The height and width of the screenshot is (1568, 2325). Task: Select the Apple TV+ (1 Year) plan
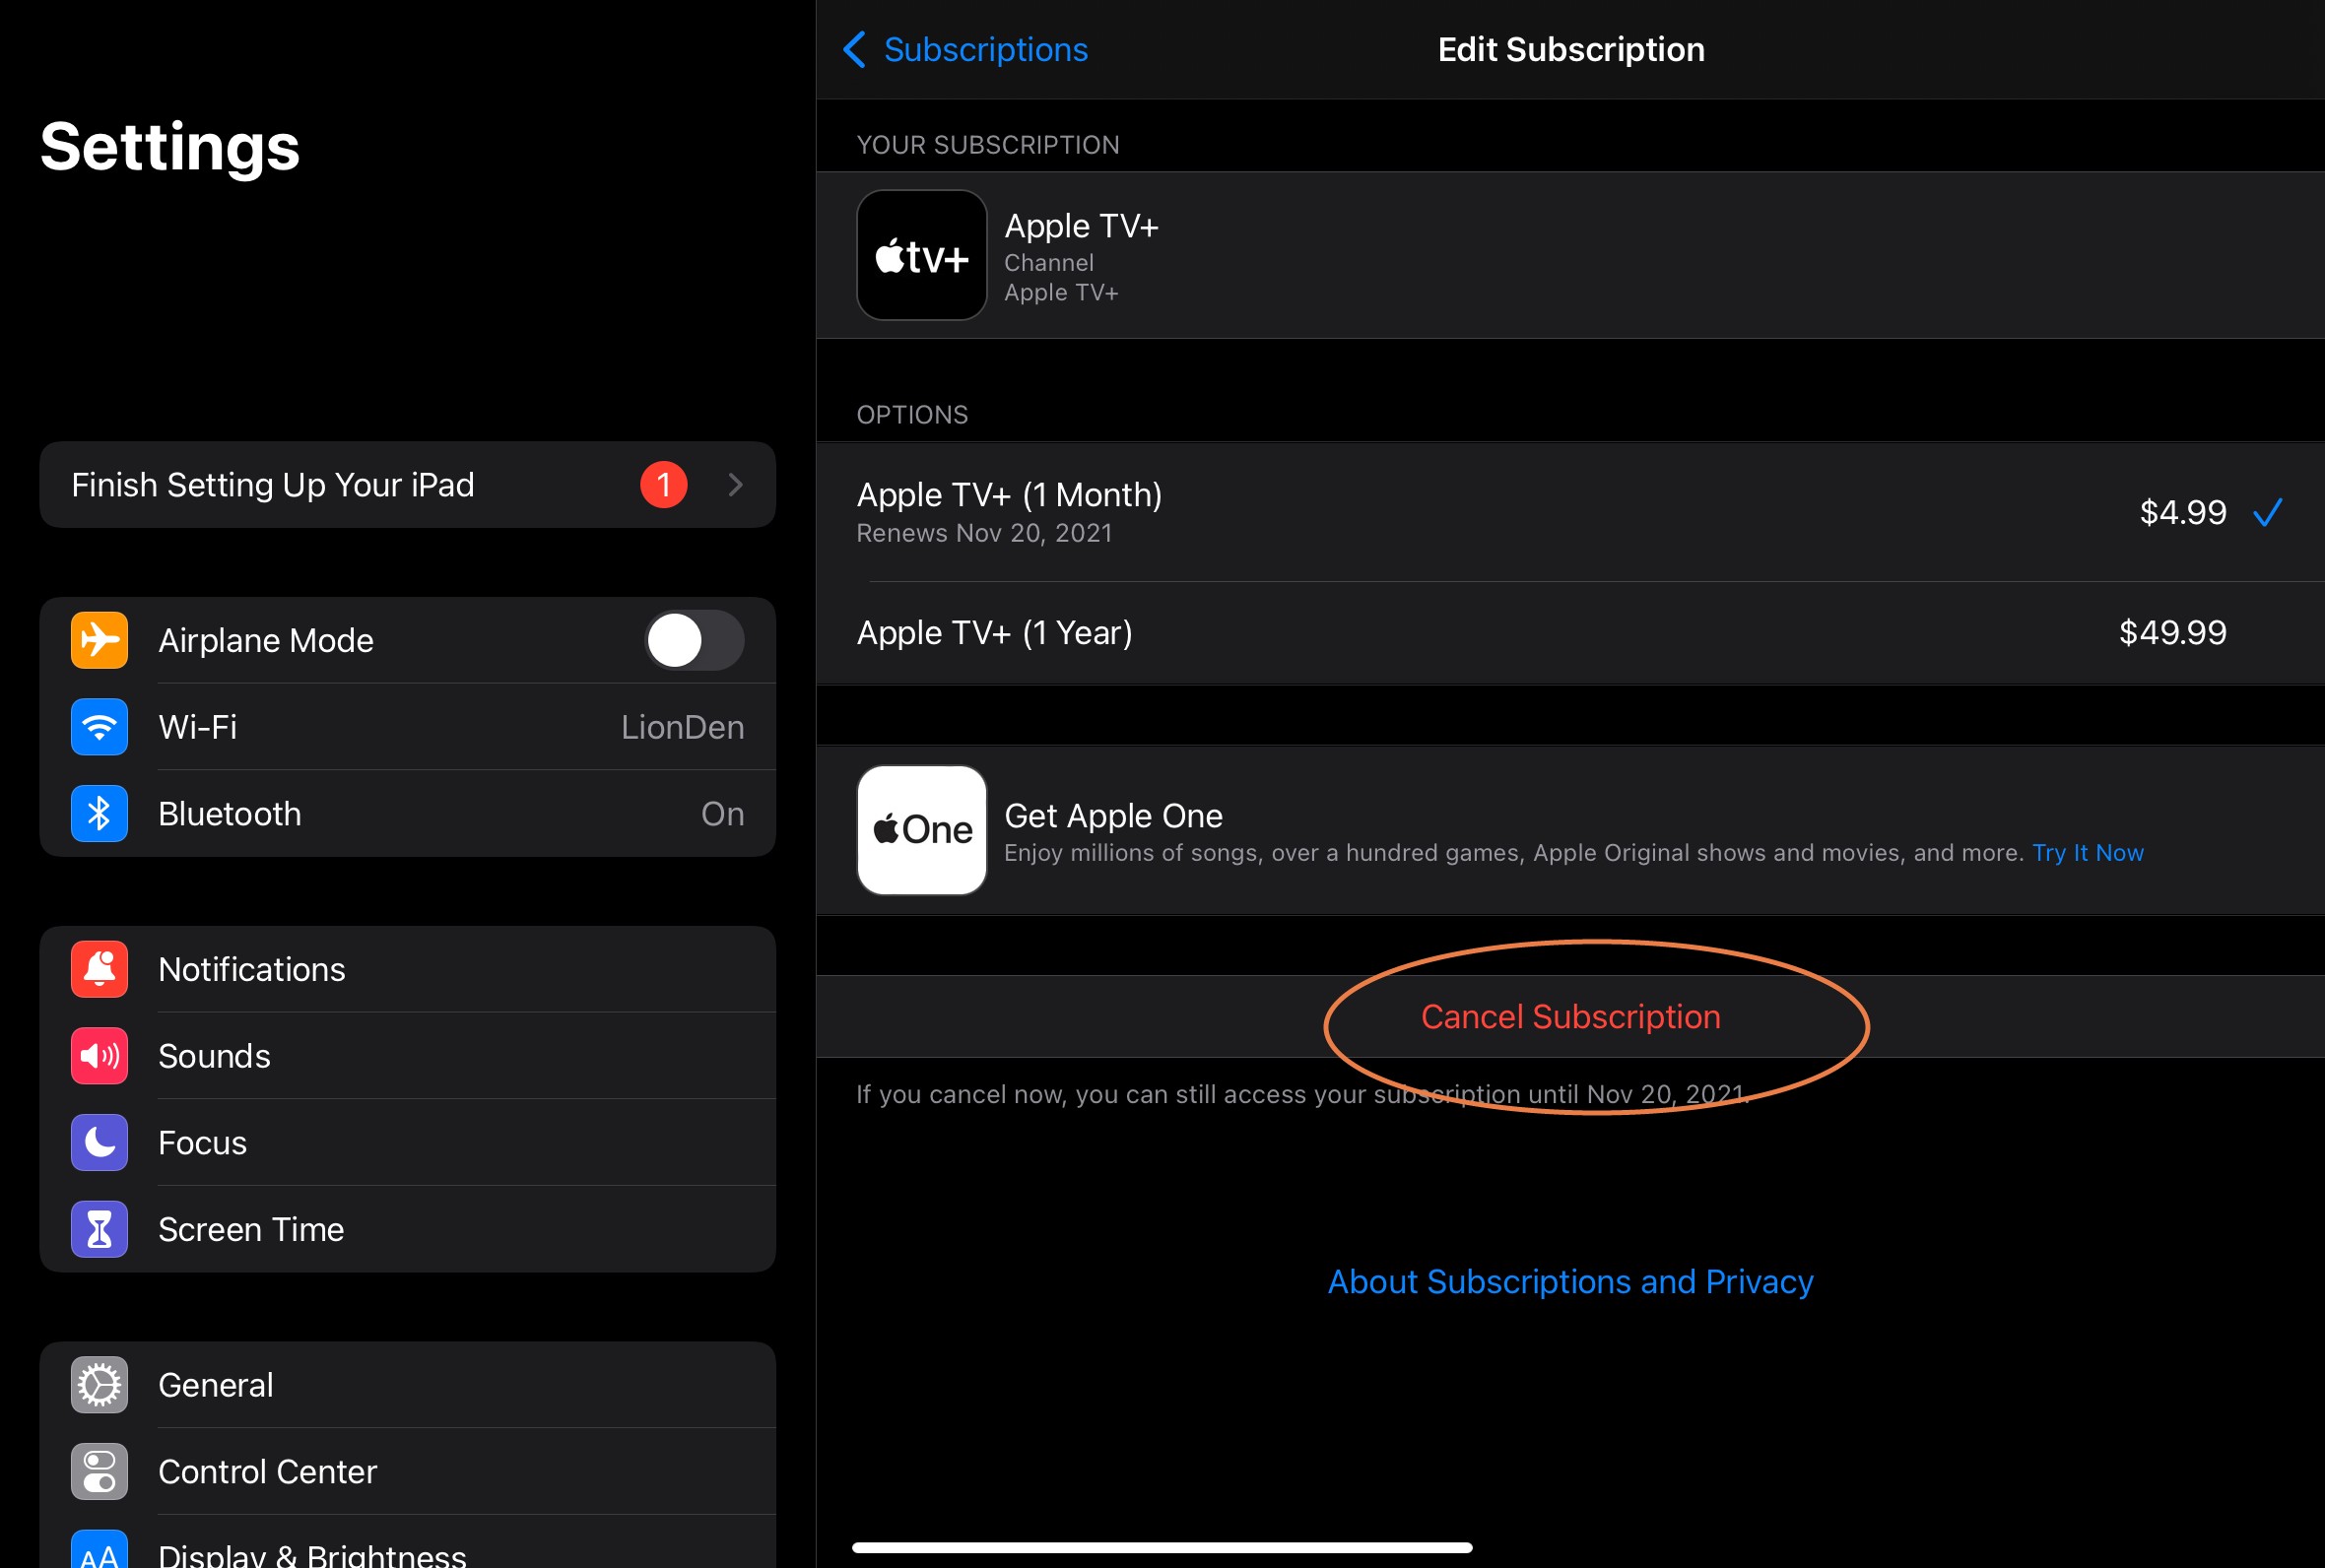(1570, 633)
